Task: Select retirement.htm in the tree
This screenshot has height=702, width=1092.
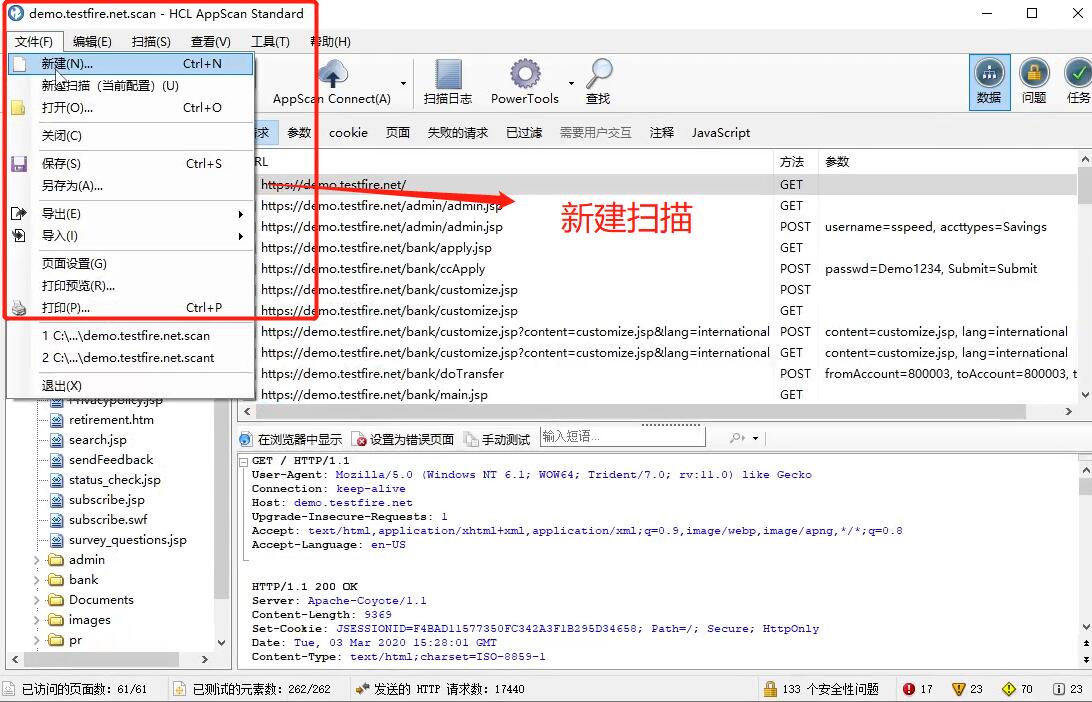Action: click(111, 420)
